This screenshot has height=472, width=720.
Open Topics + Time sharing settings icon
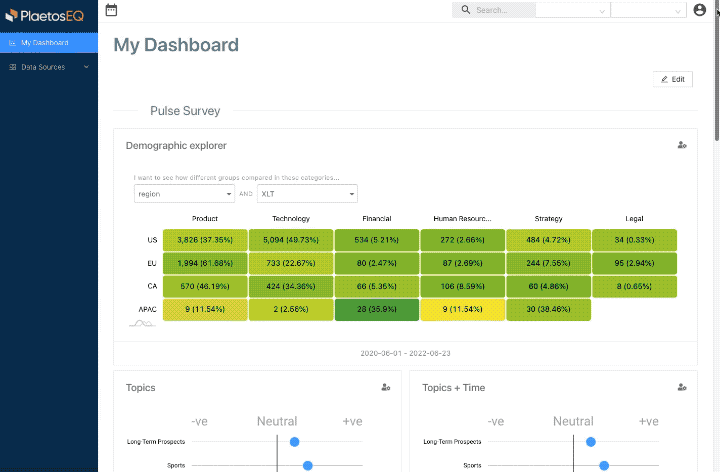pyautogui.click(x=682, y=388)
